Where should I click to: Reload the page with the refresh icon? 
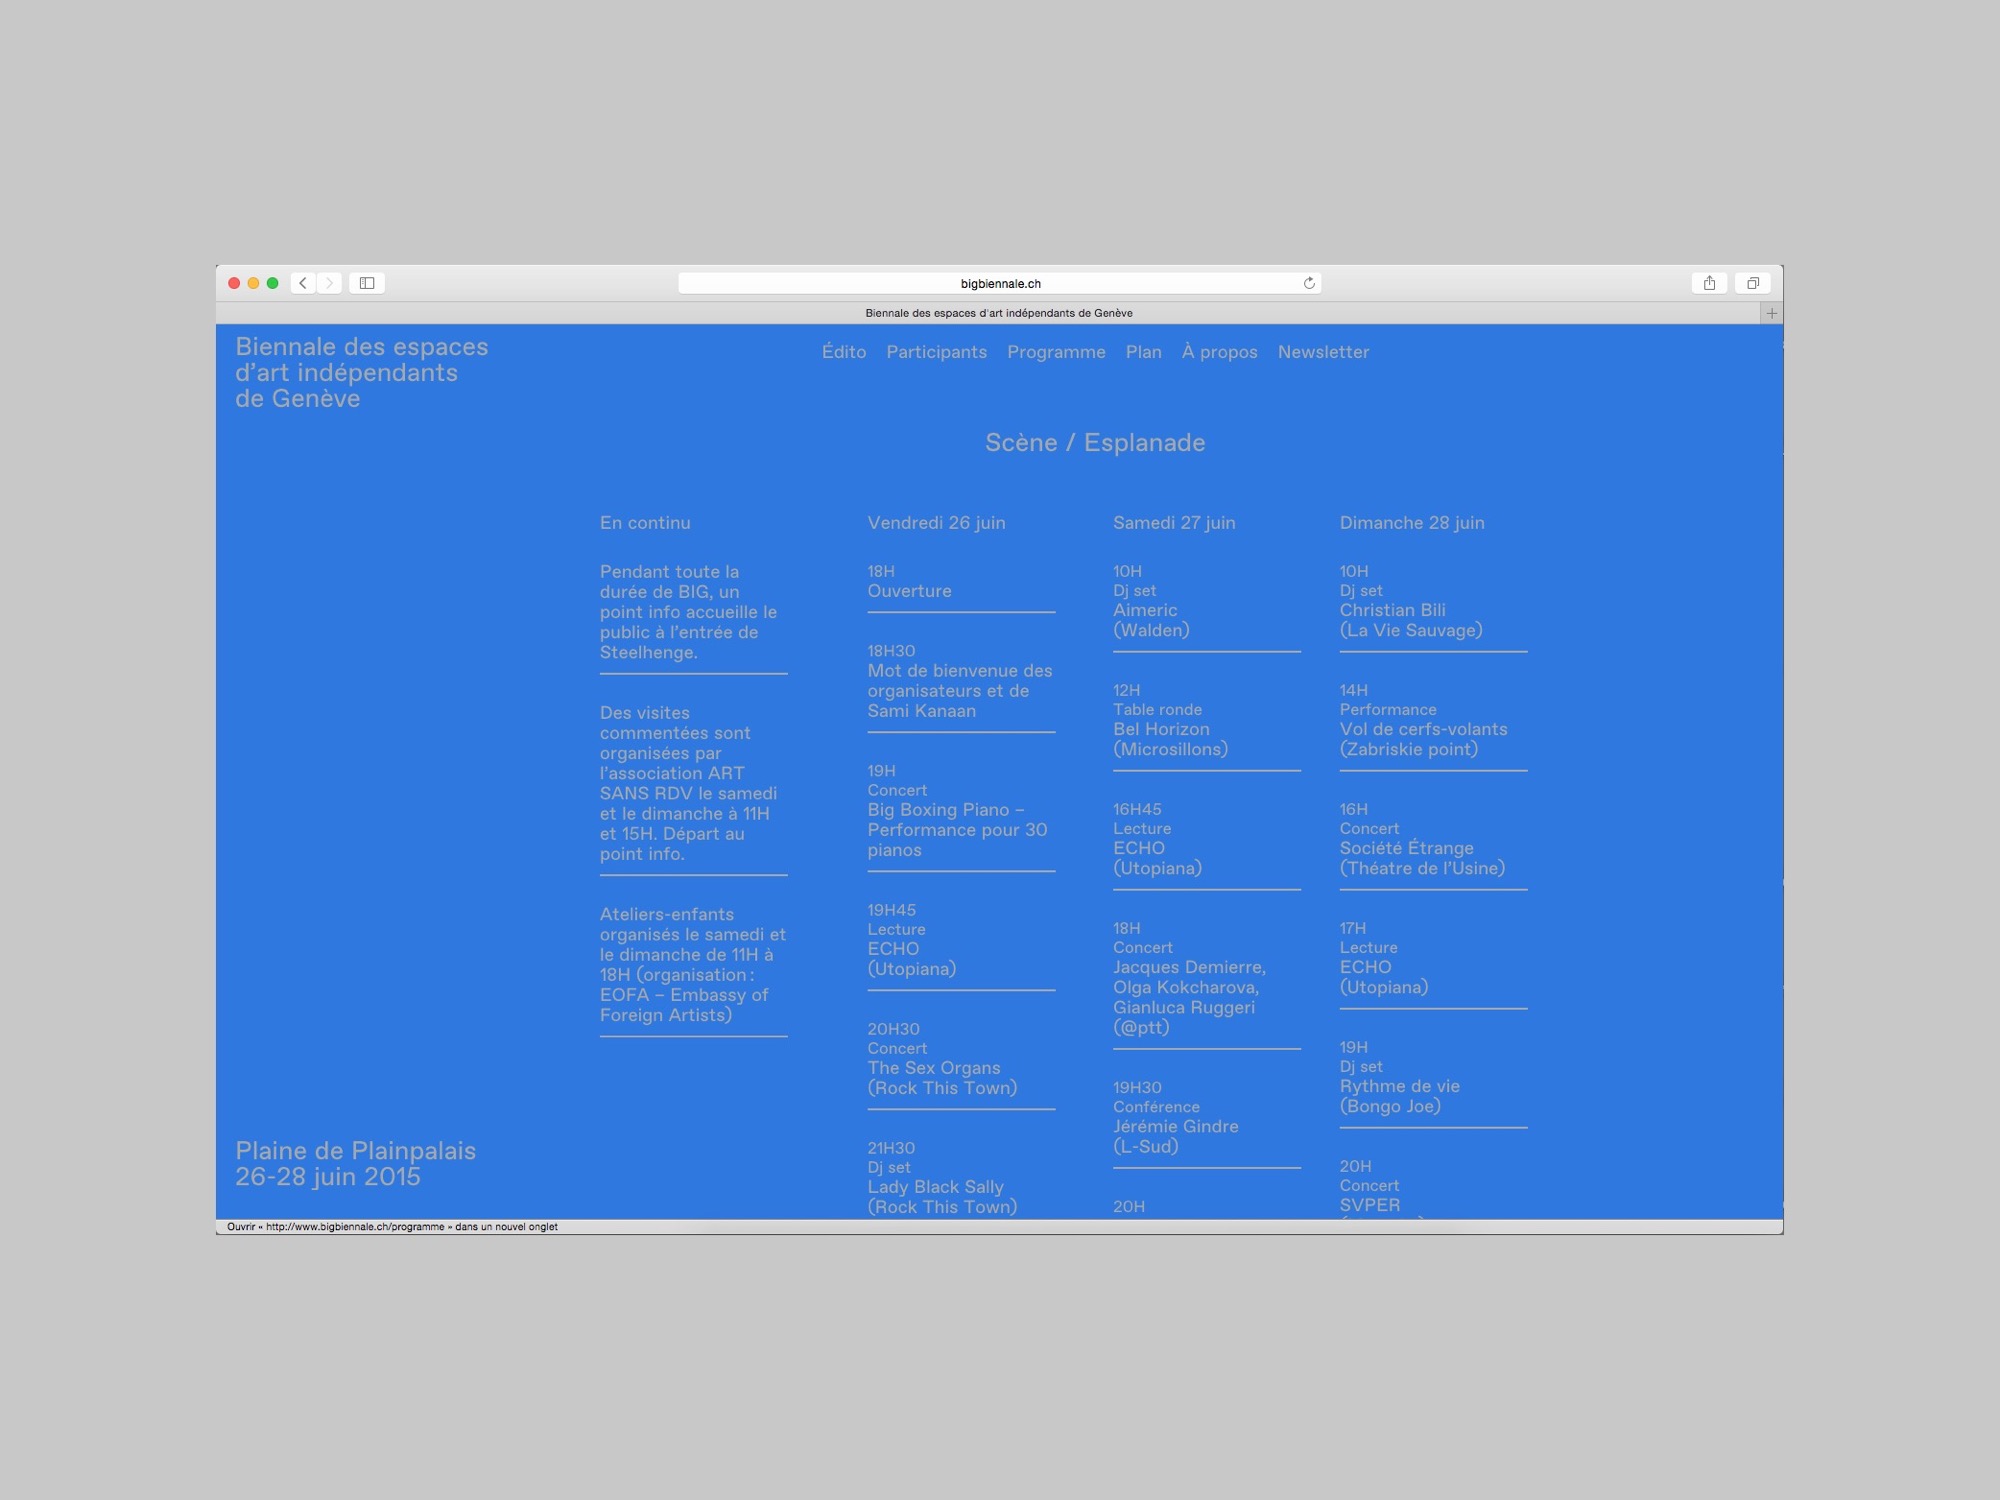pyautogui.click(x=1309, y=283)
